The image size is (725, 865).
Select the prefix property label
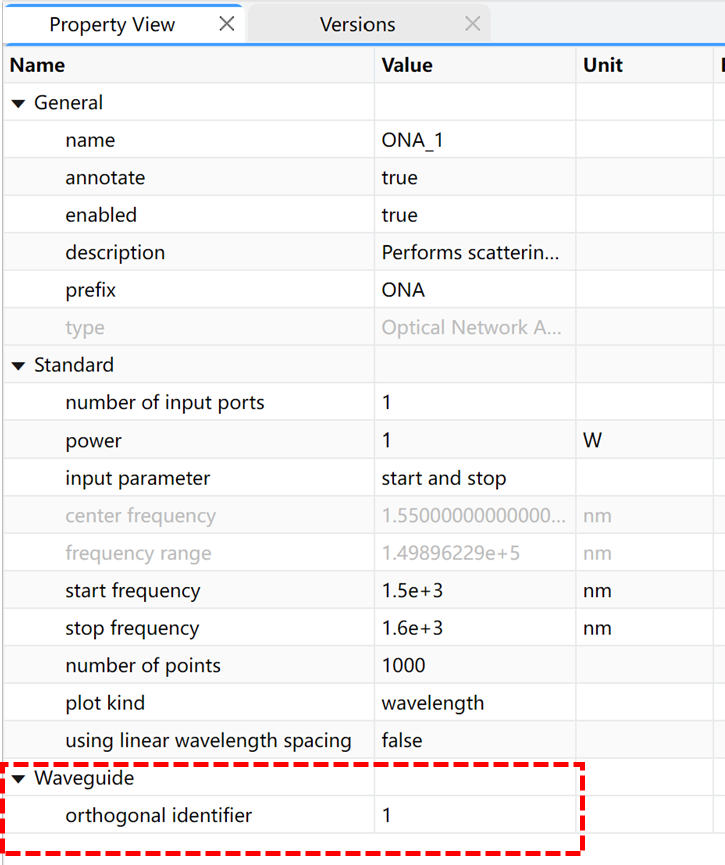tap(90, 290)
